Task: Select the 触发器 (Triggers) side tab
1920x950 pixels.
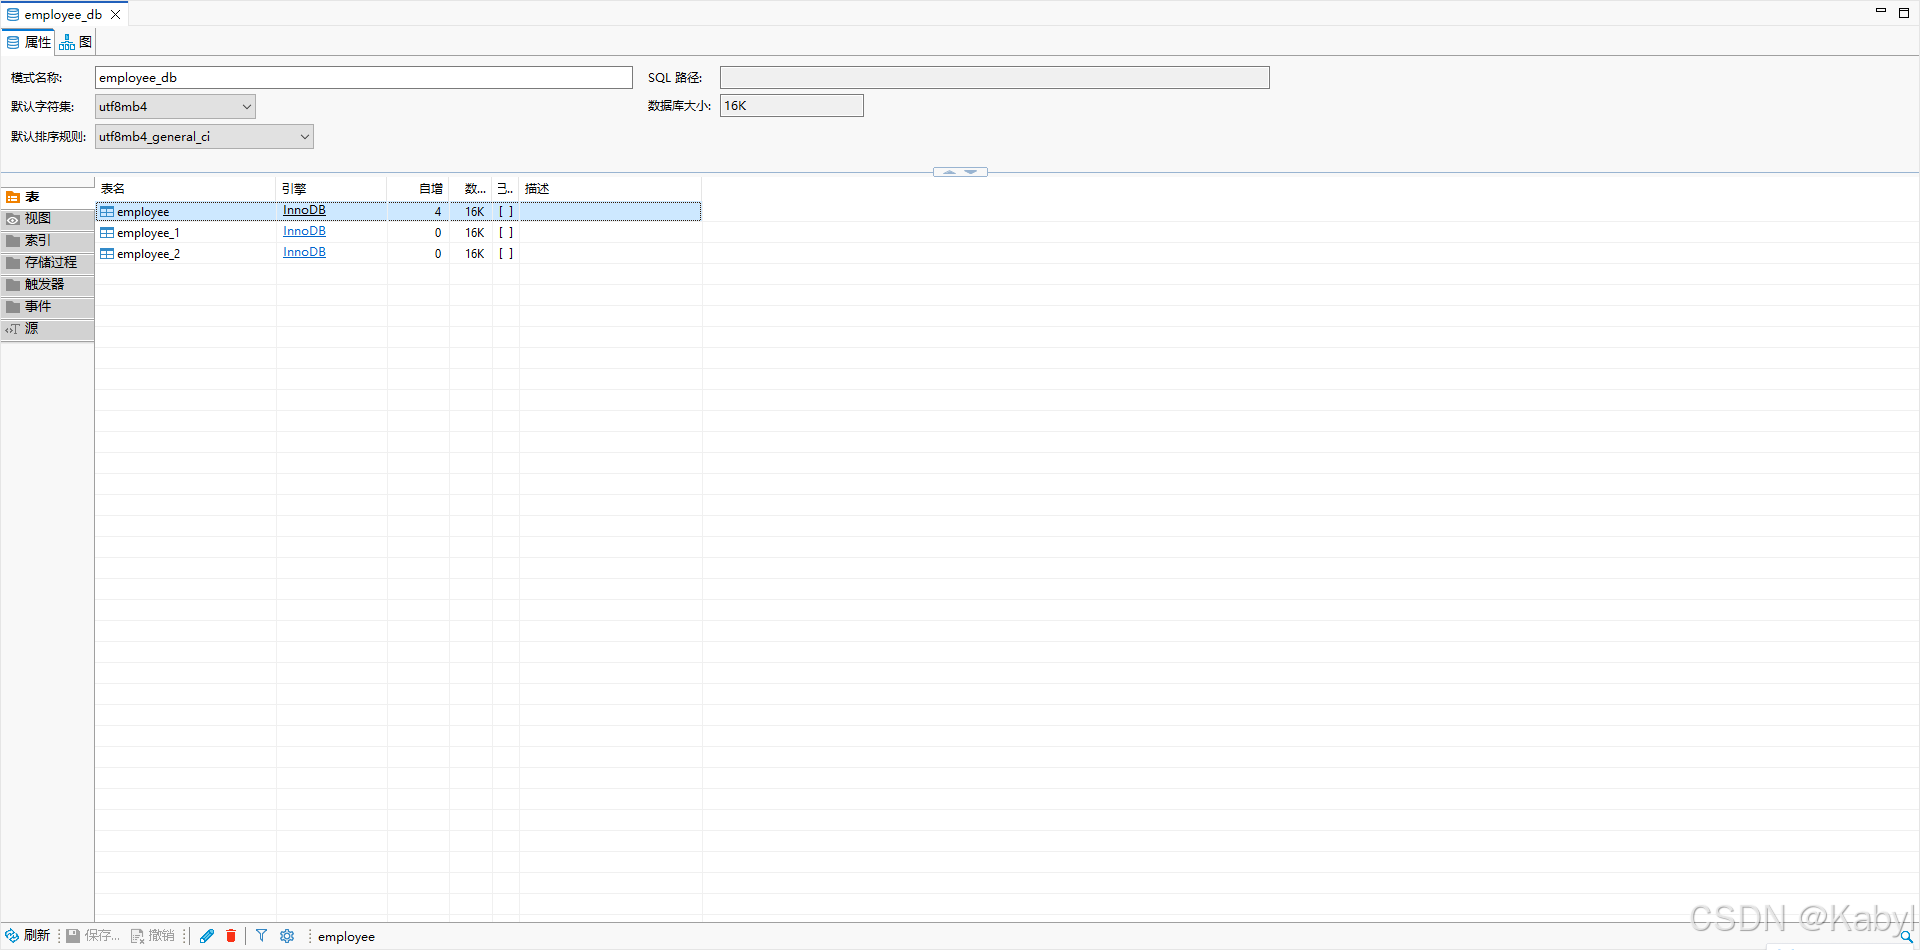Action: coord(47,285)
